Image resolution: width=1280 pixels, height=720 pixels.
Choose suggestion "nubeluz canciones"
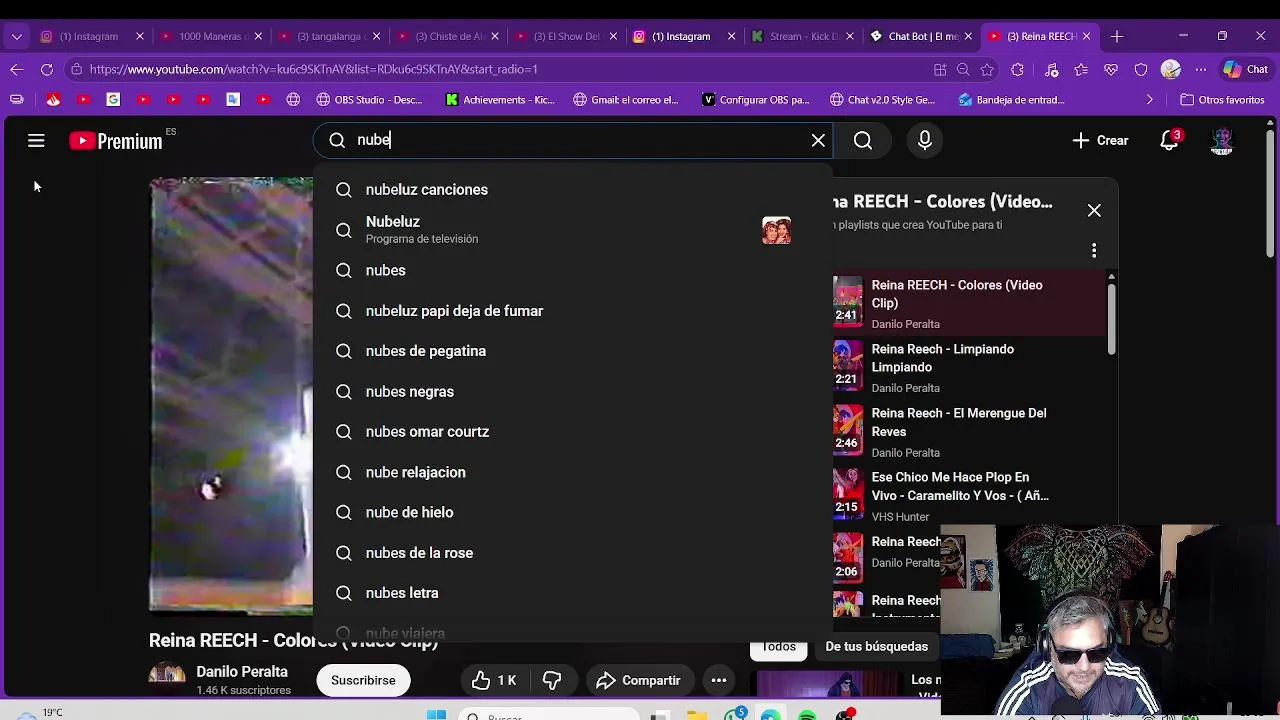[x=572, y=190]
